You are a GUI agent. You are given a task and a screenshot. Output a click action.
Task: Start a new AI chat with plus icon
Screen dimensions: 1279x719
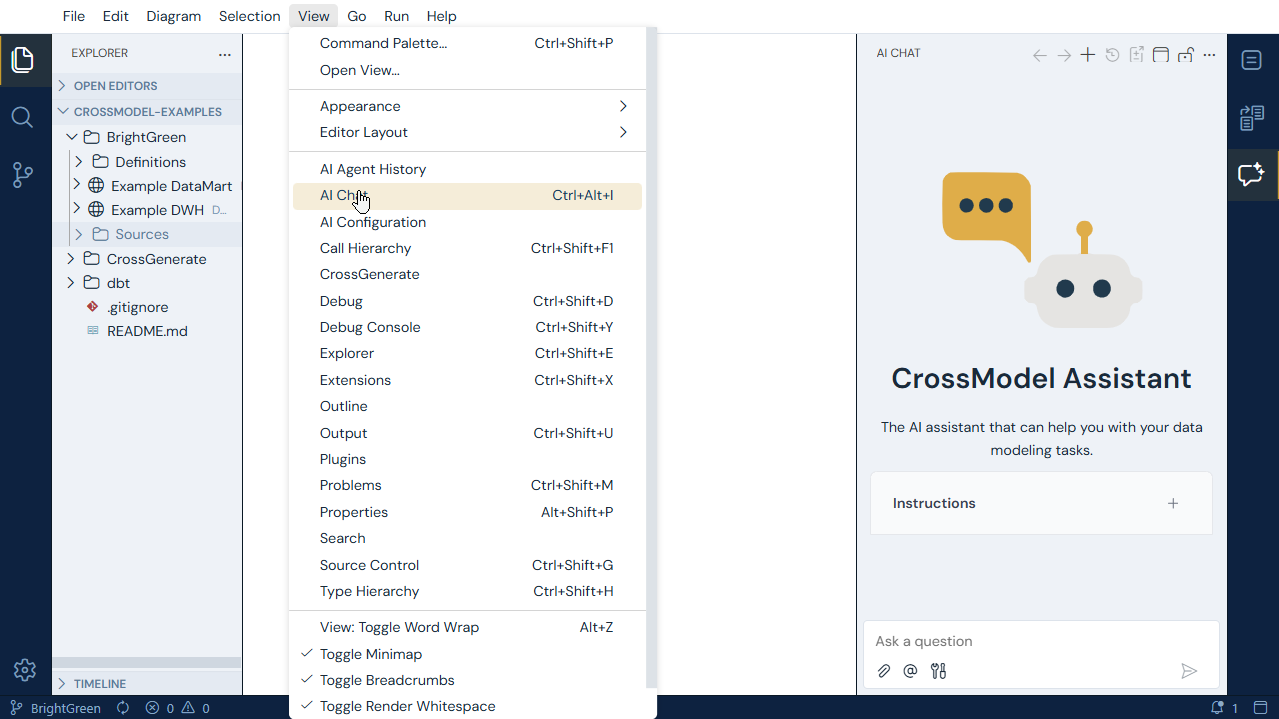[x=1088, y=55]
